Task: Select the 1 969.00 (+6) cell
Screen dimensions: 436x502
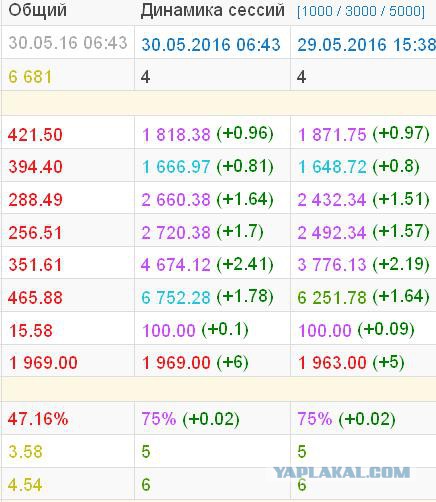Action: click(212, 362)
